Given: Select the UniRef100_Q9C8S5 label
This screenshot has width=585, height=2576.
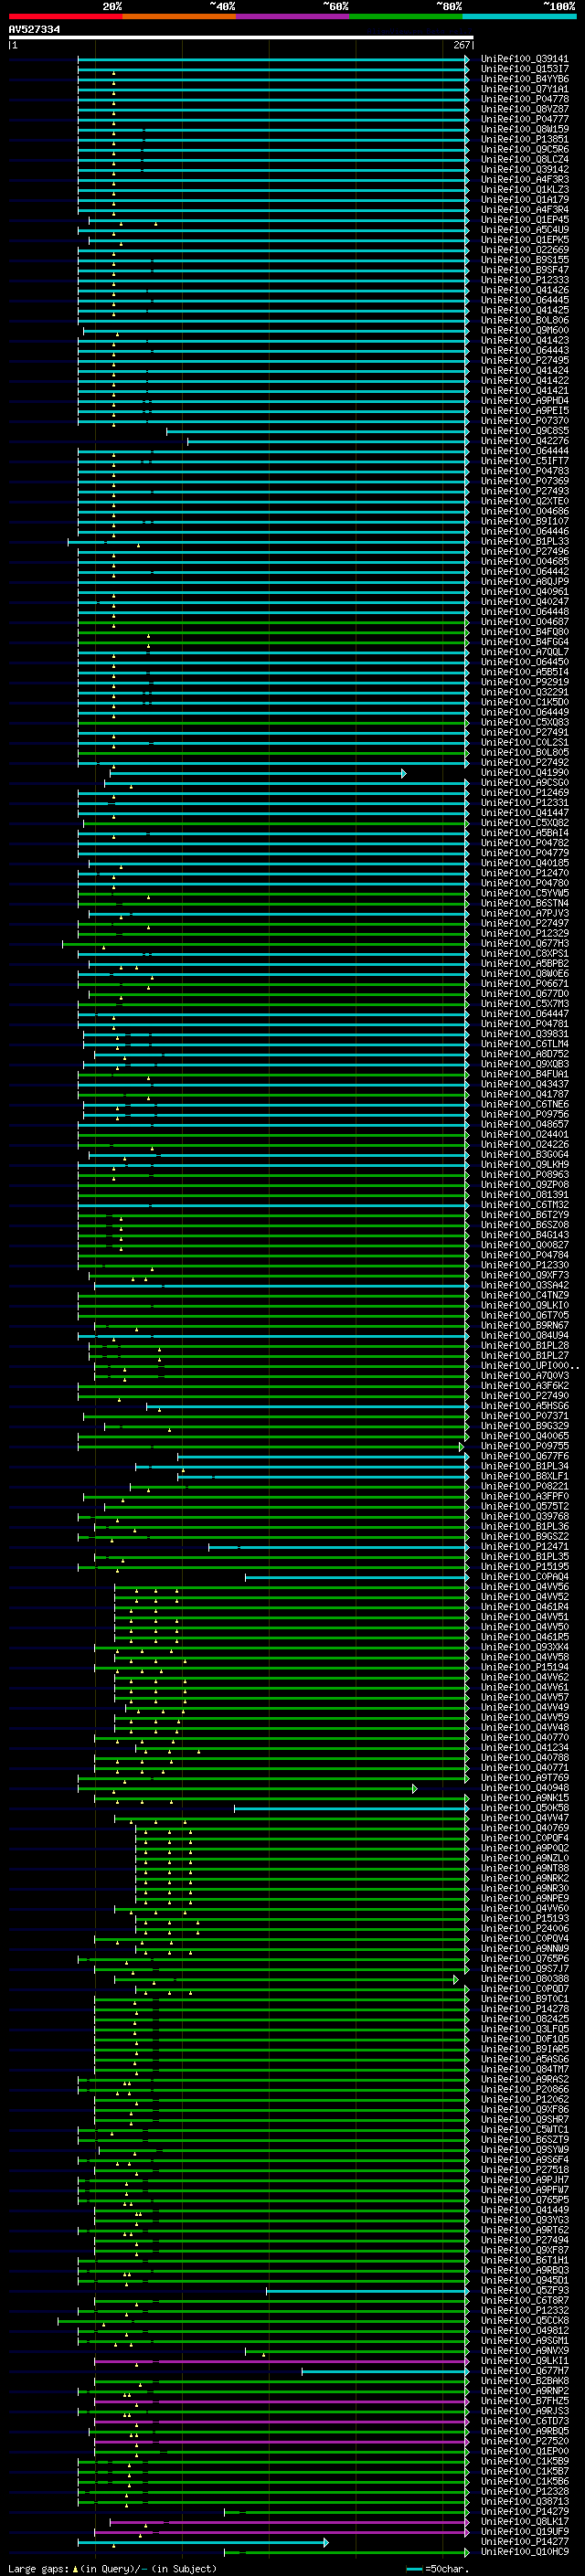Looking at the screenshot, I should tap(525, 431).
